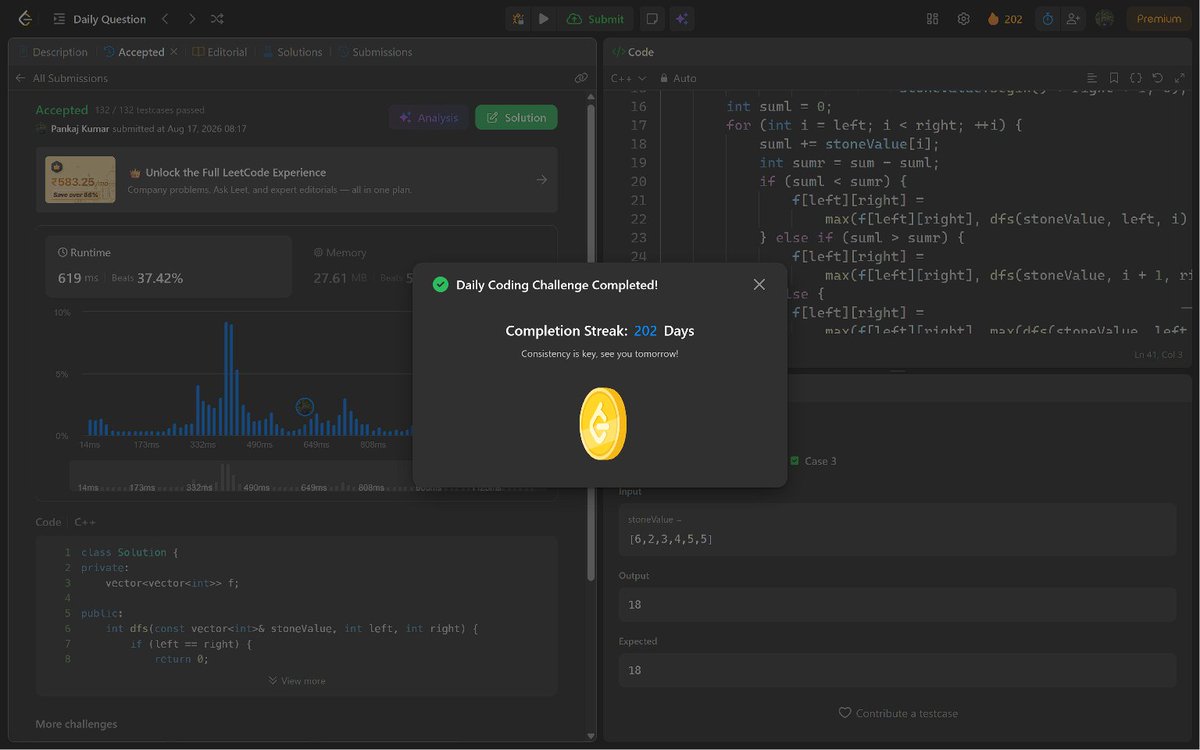1200x750 pixels.
Task: Click the format code icon in editor
Action: pos(1092,78)
